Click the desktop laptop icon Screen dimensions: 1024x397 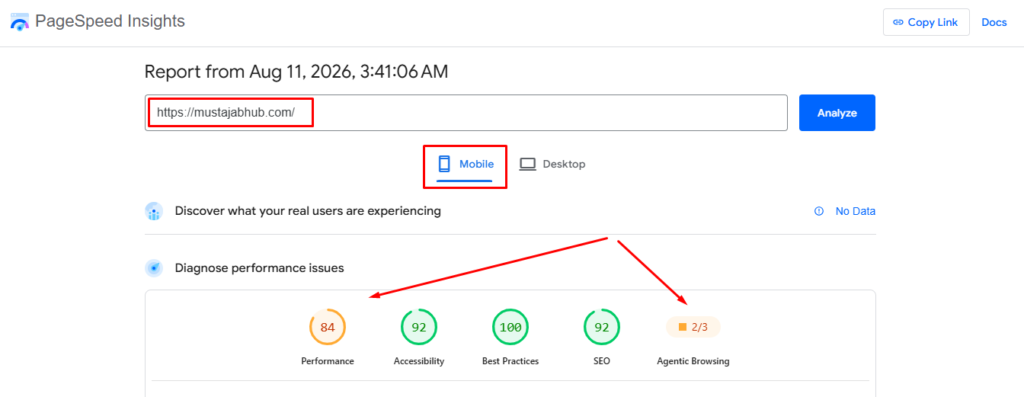point(528,165)
